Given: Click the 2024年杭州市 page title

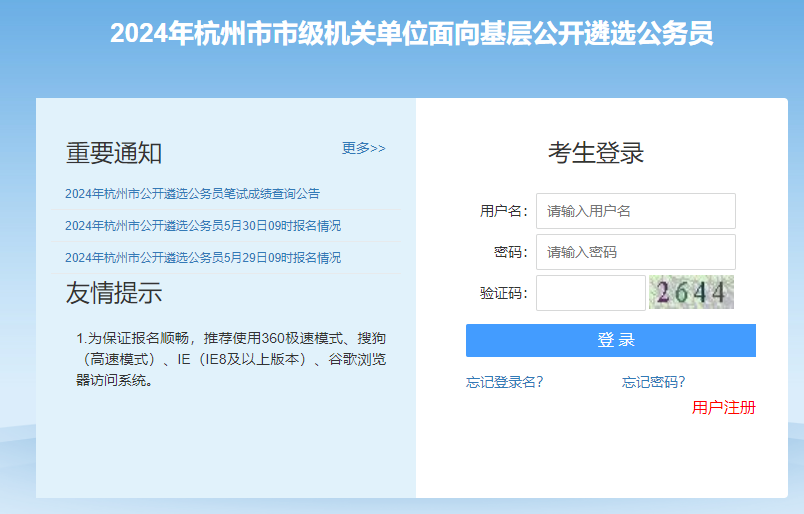Looking at the screenshot, I should pos(411,34).
